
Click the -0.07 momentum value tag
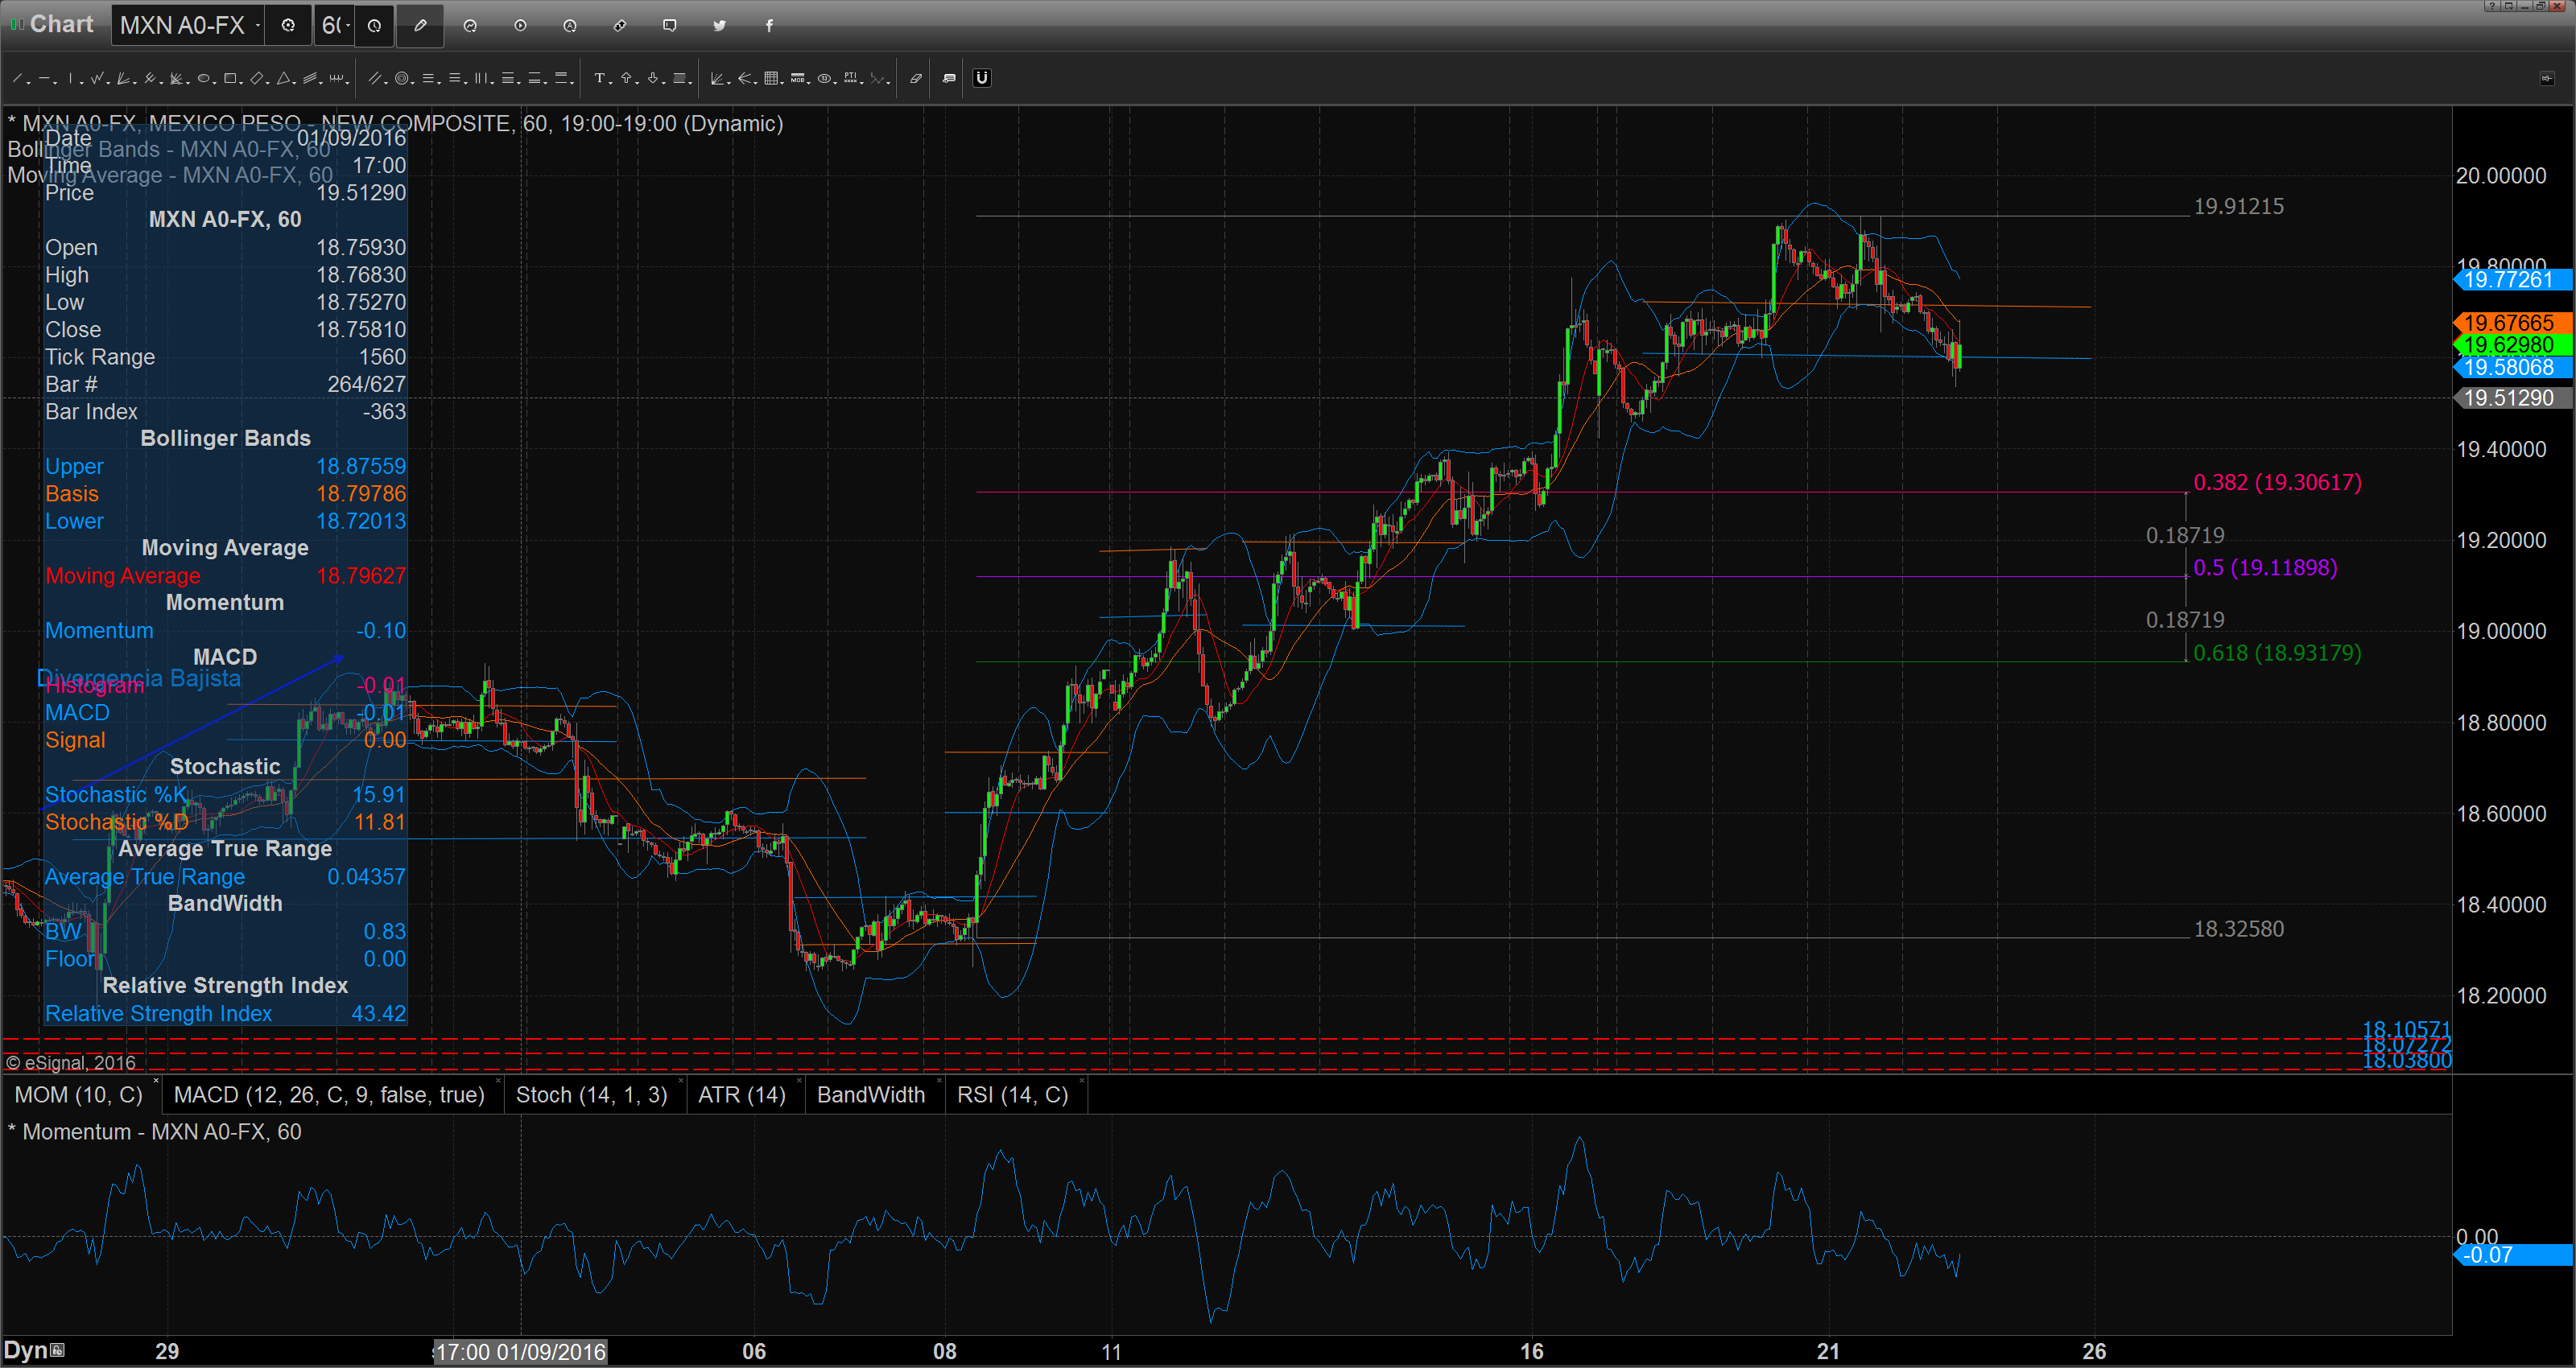pyautogui.click(x=2513, y=1255)
